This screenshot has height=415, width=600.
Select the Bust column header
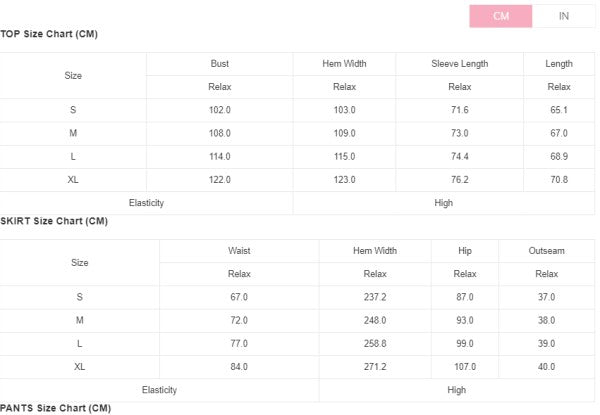pyautogui.click(x=220, y=64)
